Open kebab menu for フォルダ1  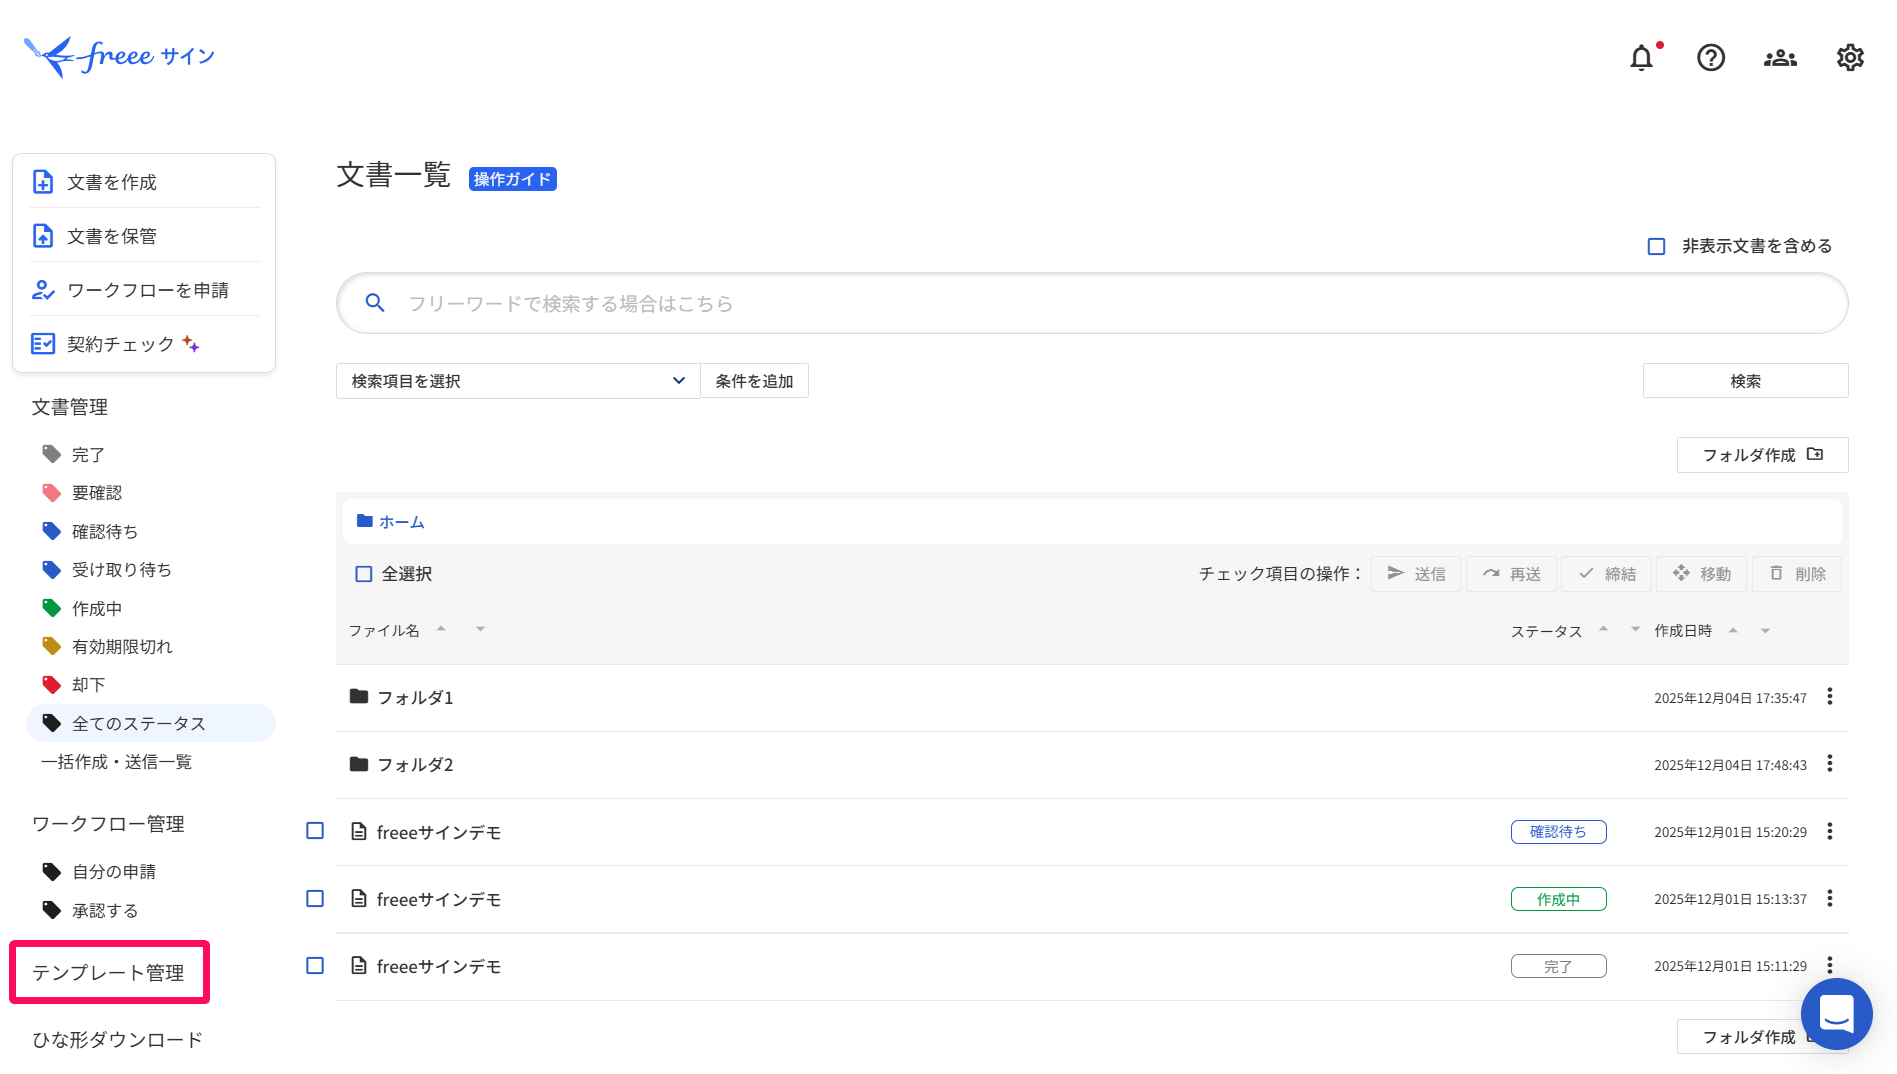point(1830,697)
